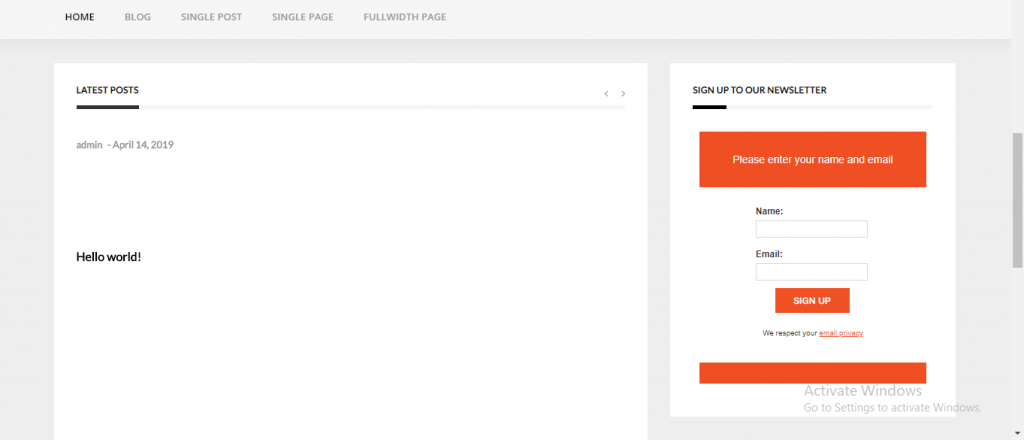
Task: Show previous latest posts with left arrow
Action: (606, 94)
